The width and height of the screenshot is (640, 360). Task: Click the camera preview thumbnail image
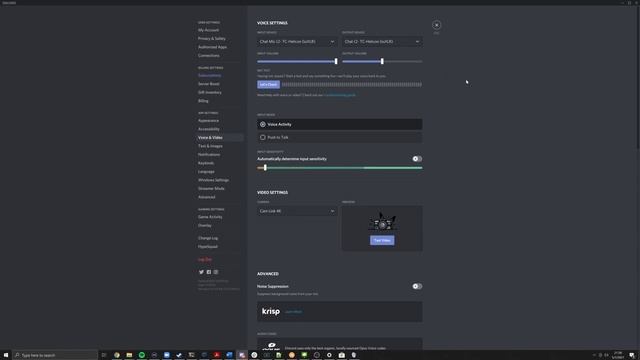[382, 223]
